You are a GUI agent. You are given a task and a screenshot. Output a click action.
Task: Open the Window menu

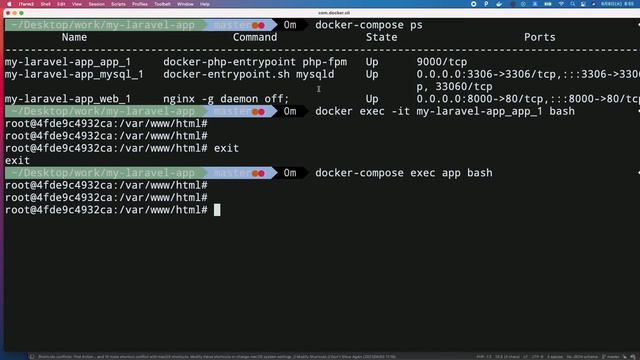tap(185, 4)
